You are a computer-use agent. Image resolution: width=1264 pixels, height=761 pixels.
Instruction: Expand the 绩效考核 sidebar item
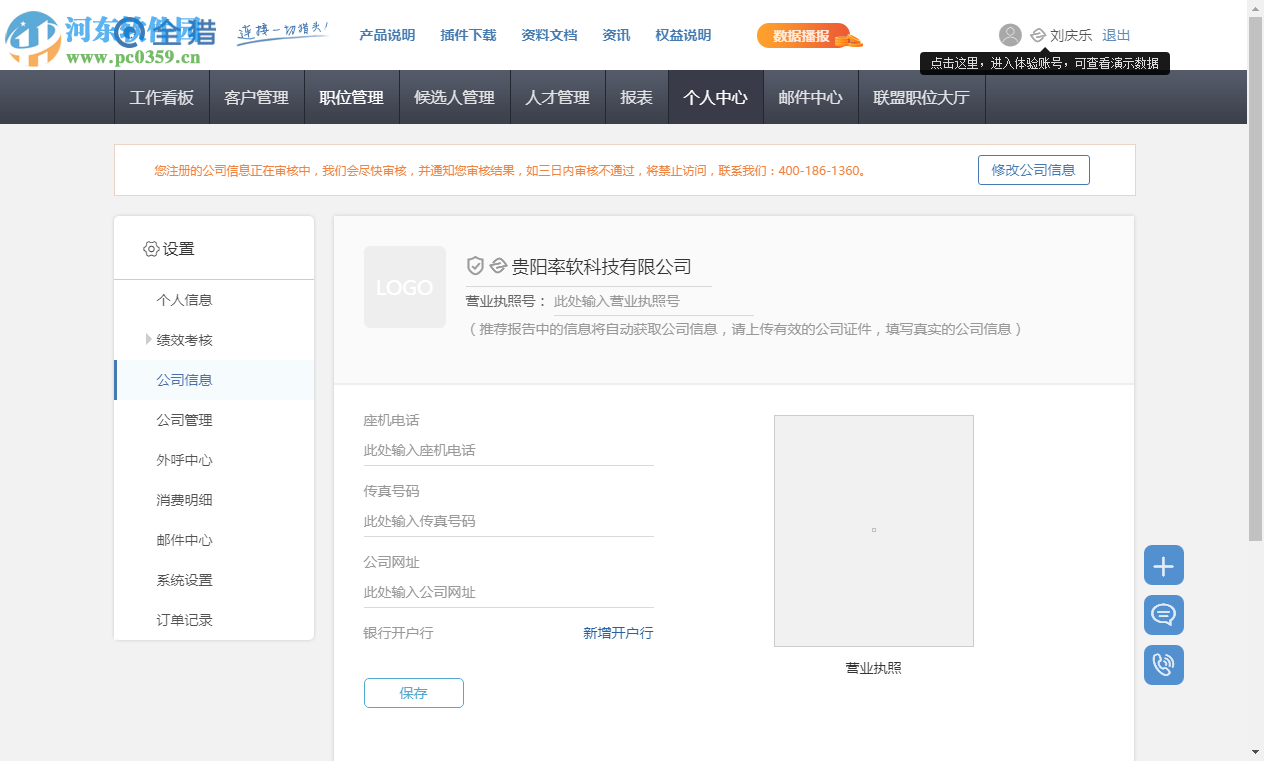(149, 340)
